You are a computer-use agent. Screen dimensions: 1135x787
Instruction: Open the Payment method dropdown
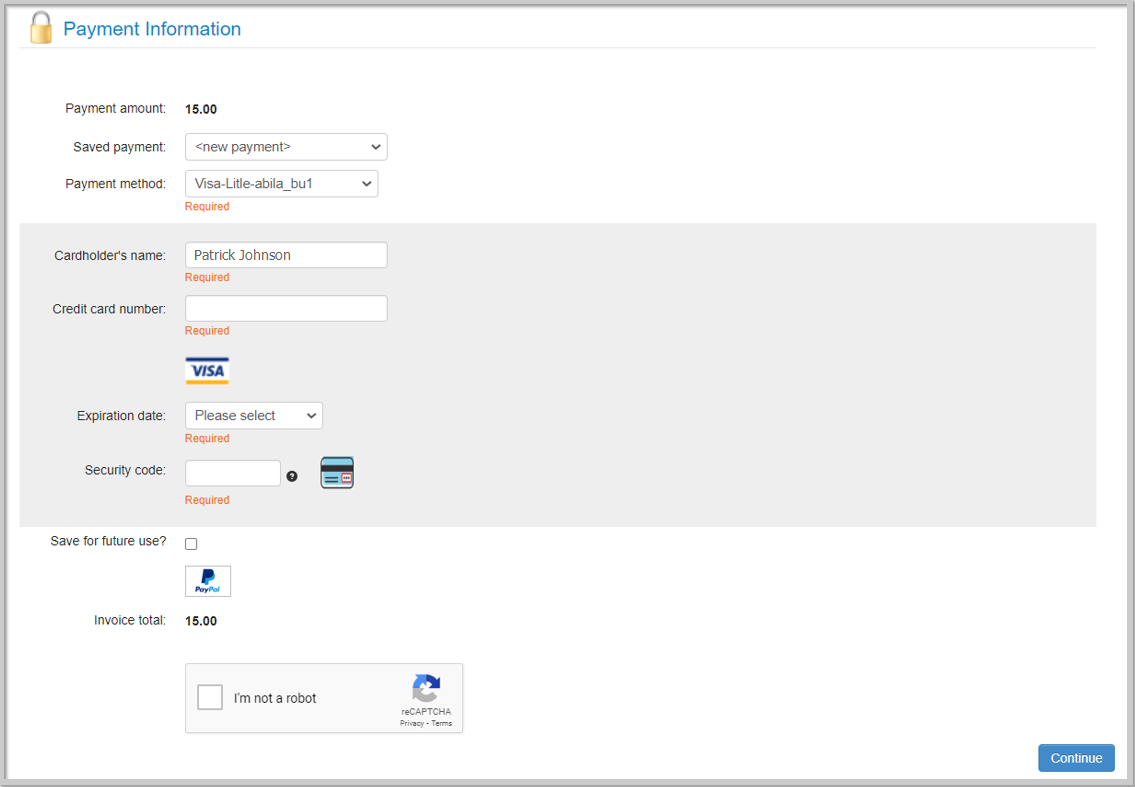281,183
